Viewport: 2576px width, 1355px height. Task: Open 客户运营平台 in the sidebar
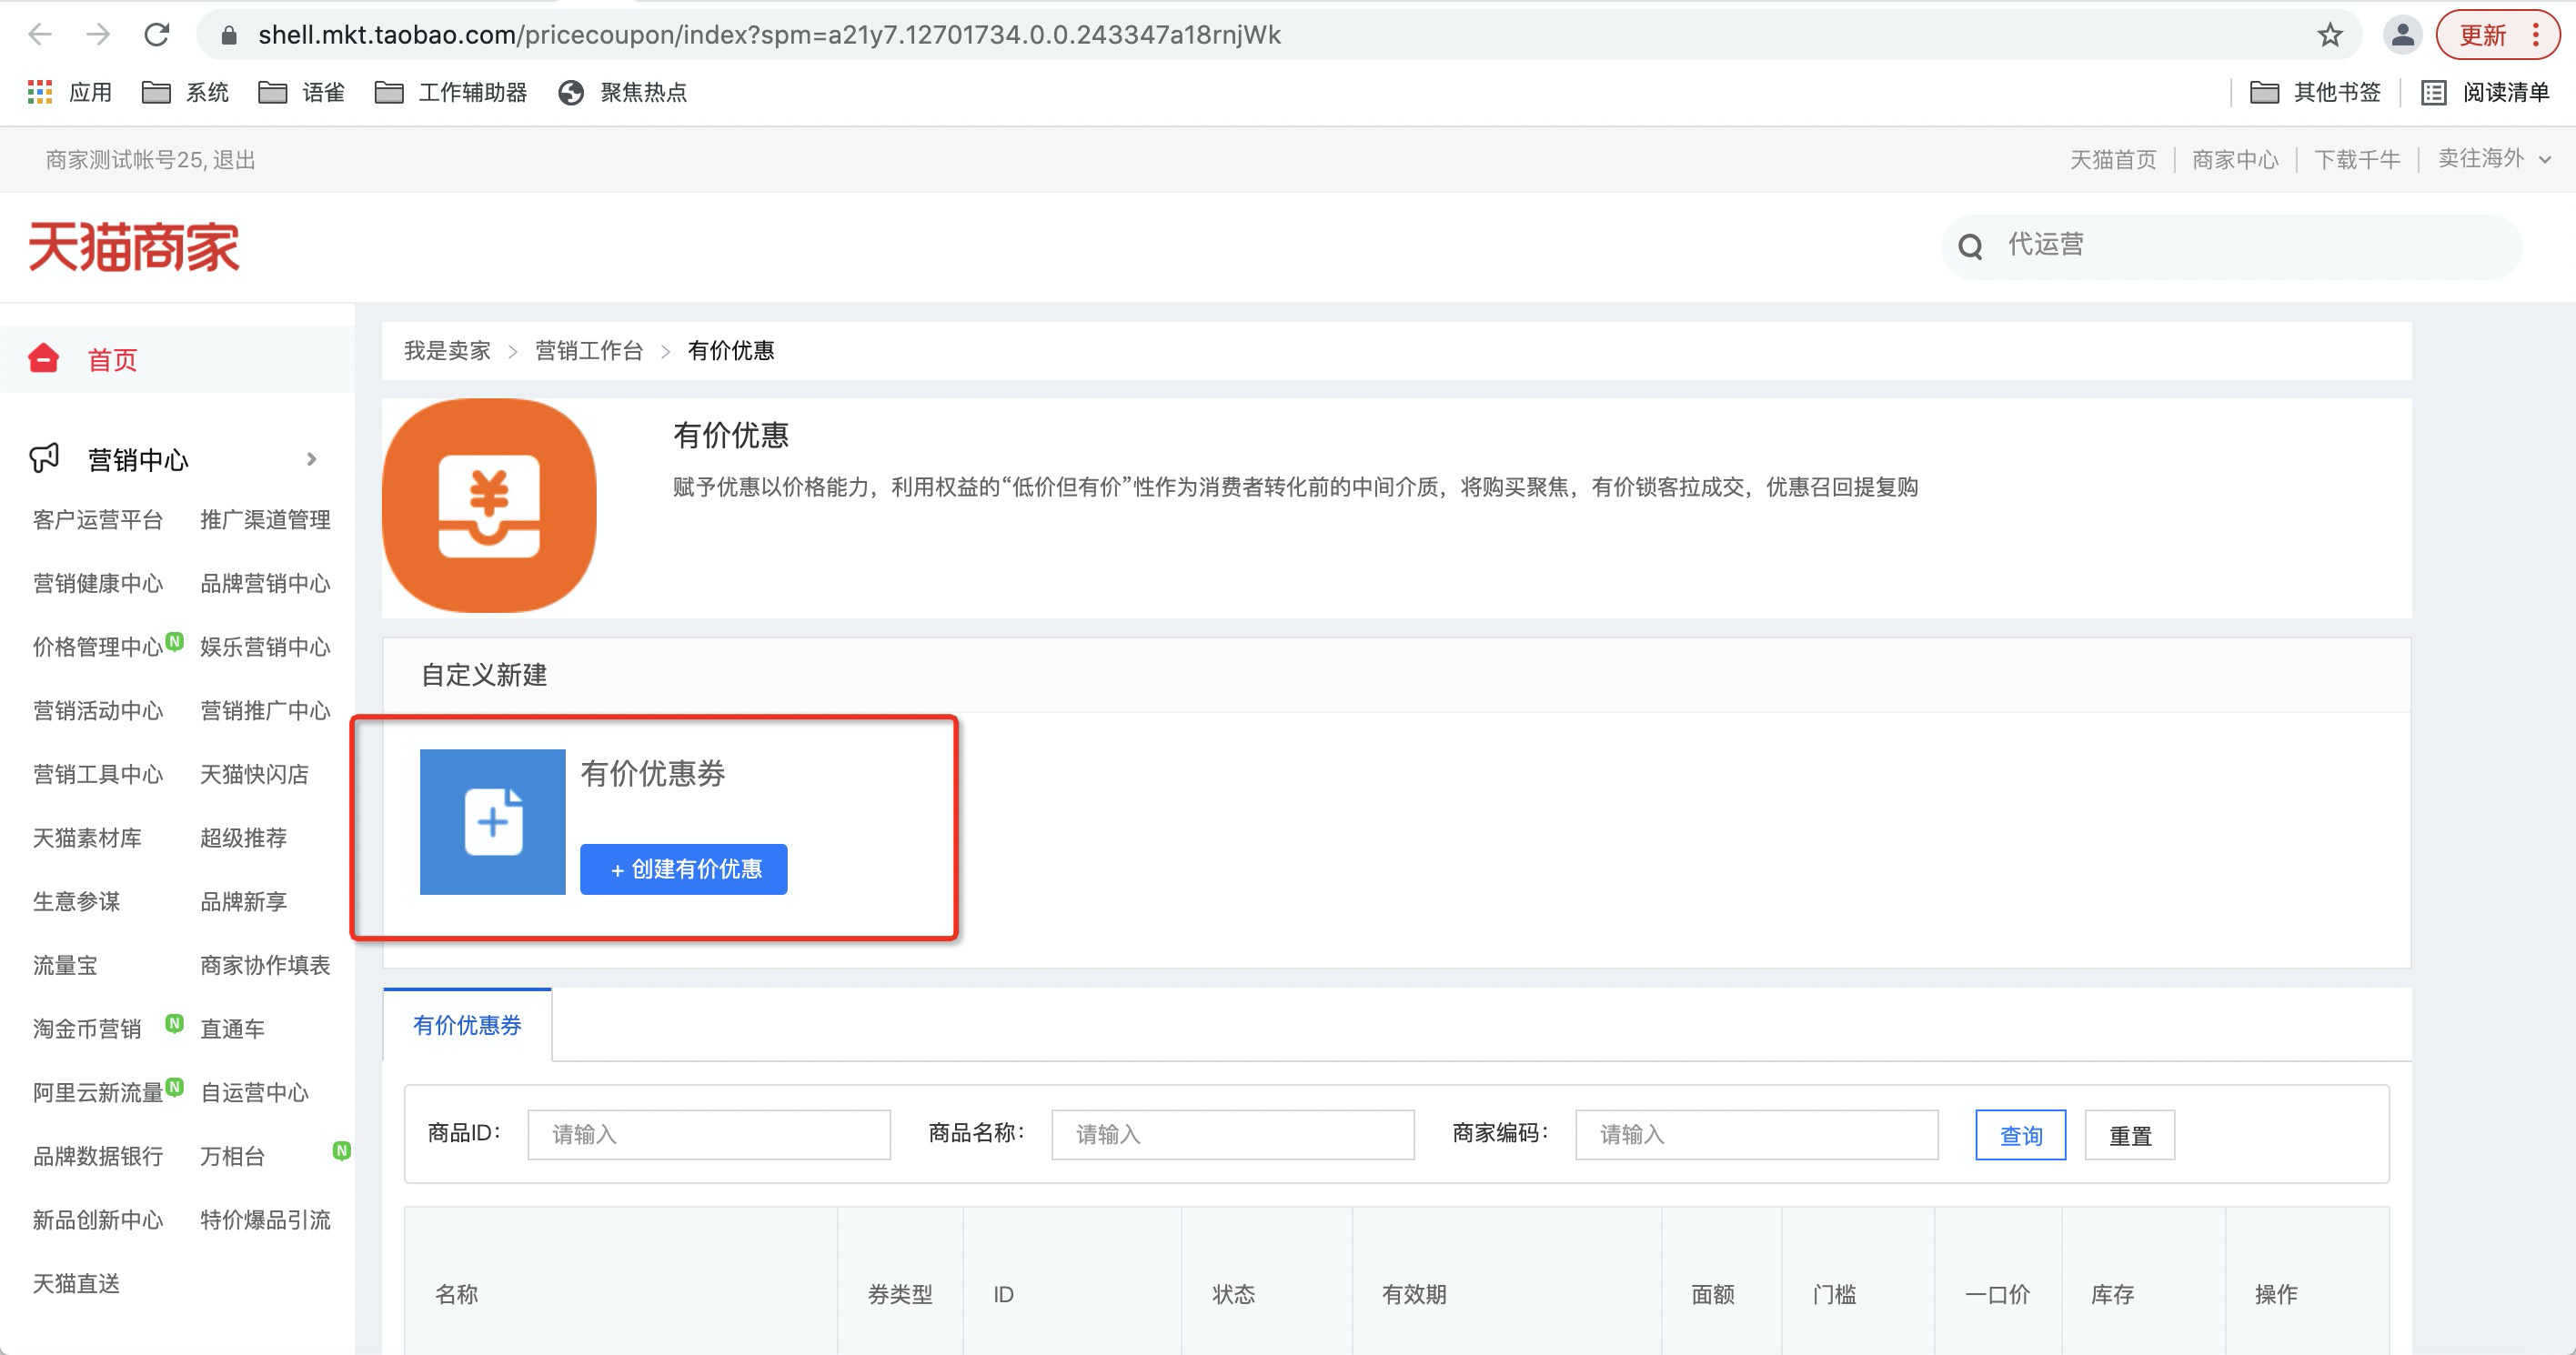[98, 520]
